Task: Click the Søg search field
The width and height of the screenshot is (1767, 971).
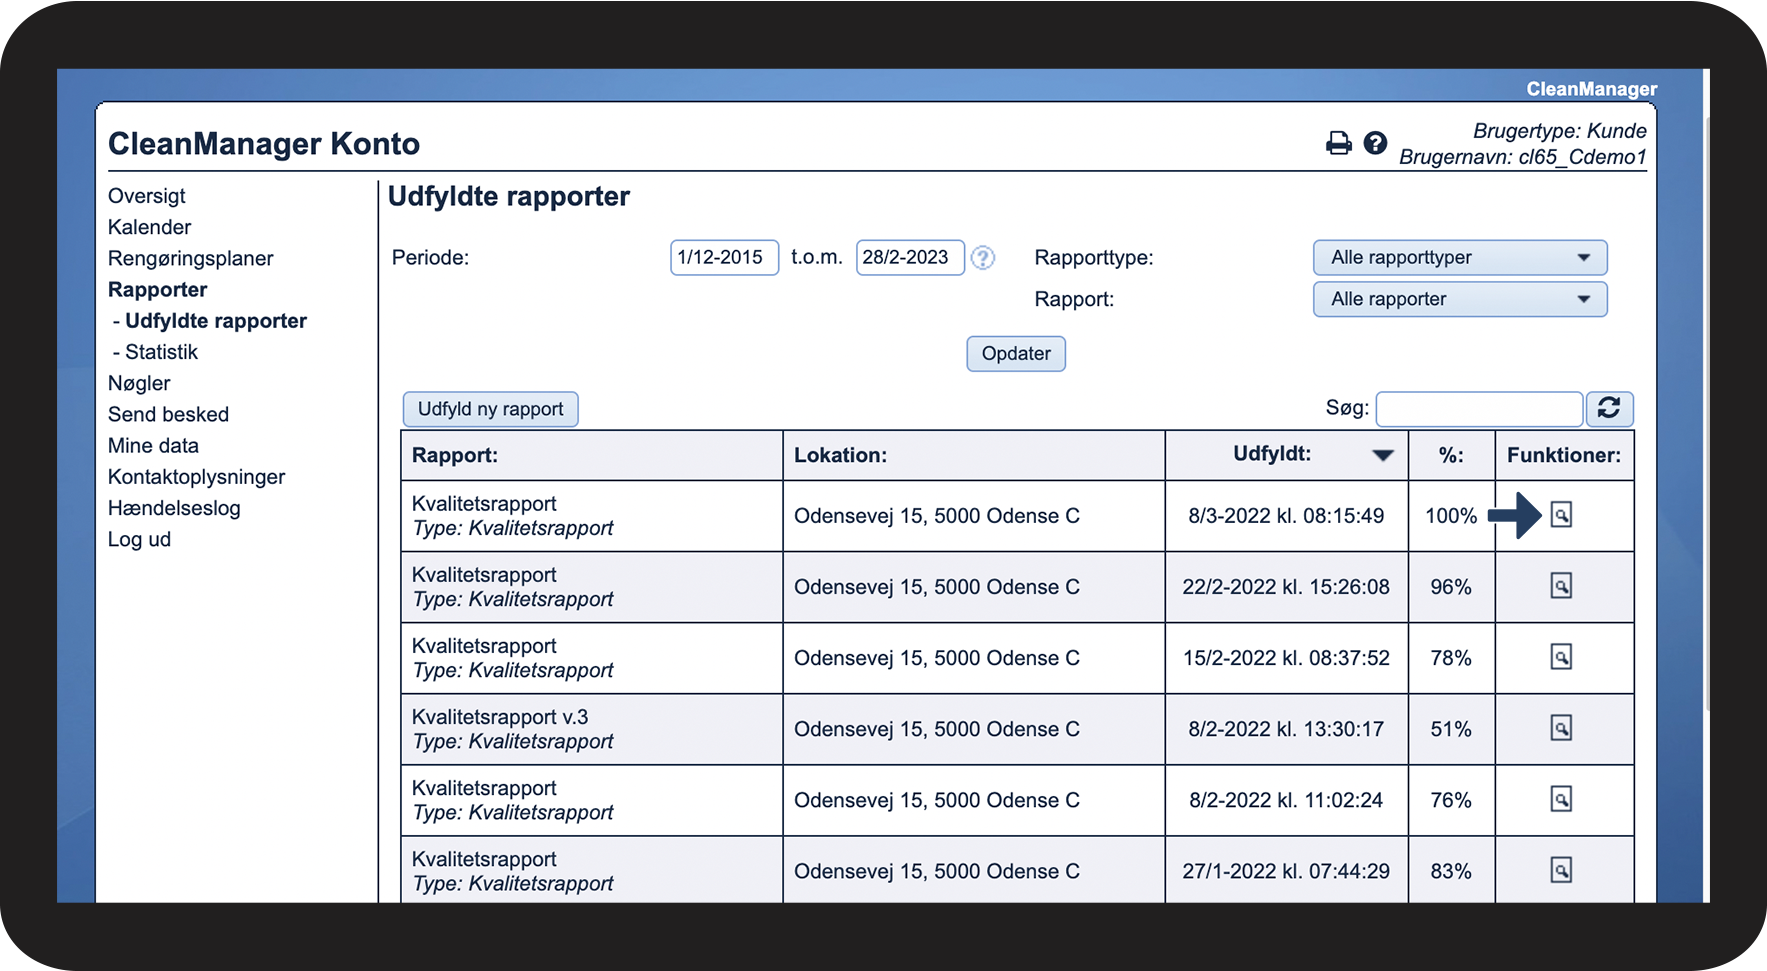Action: click(x=1478, y=409)
